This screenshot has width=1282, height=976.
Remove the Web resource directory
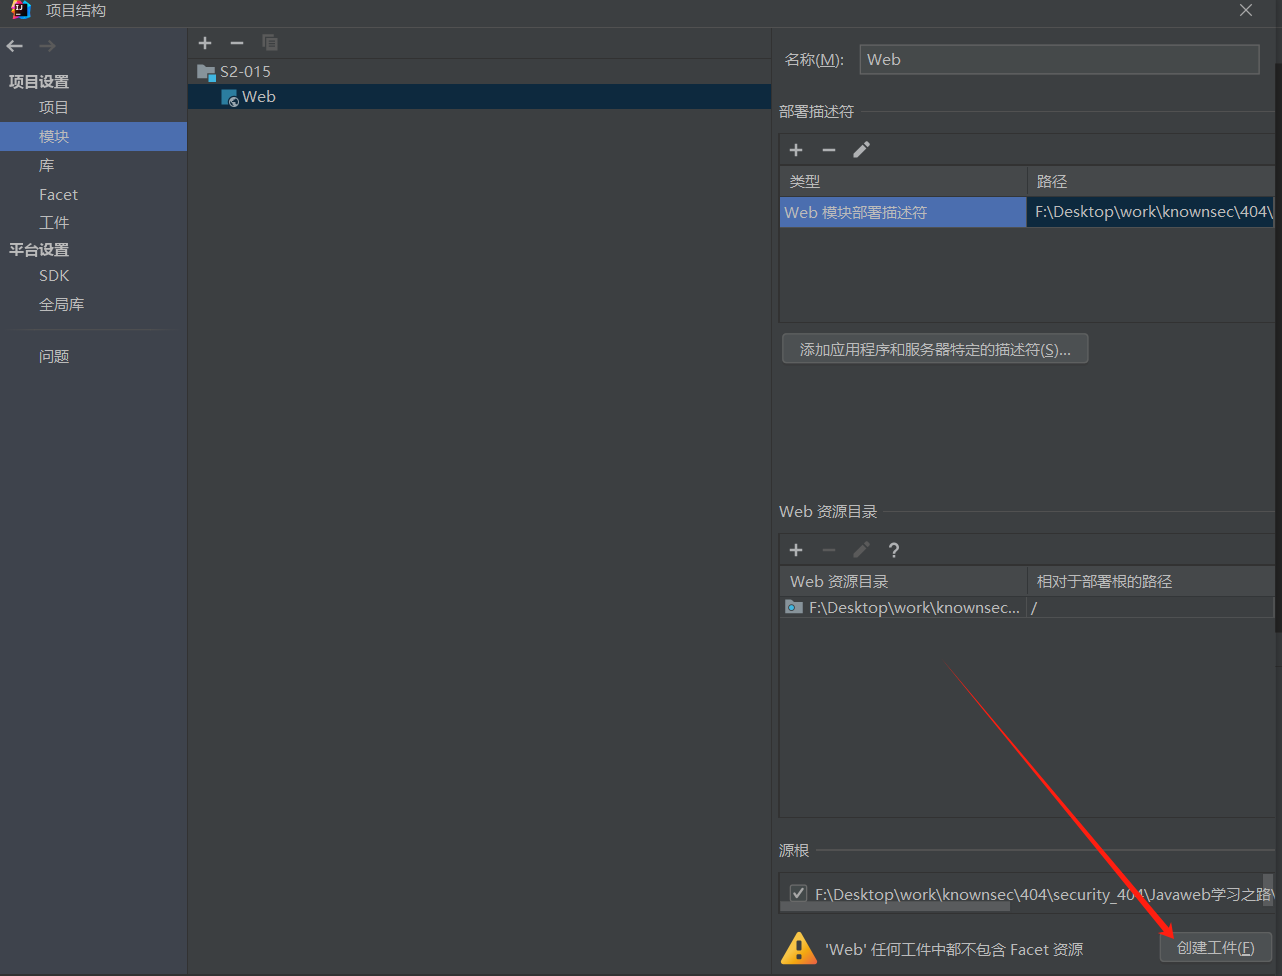(829, 550)
